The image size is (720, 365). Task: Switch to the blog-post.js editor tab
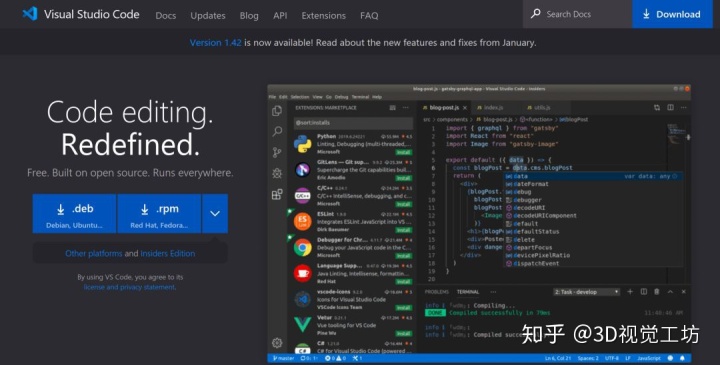(x=444, y=108)
